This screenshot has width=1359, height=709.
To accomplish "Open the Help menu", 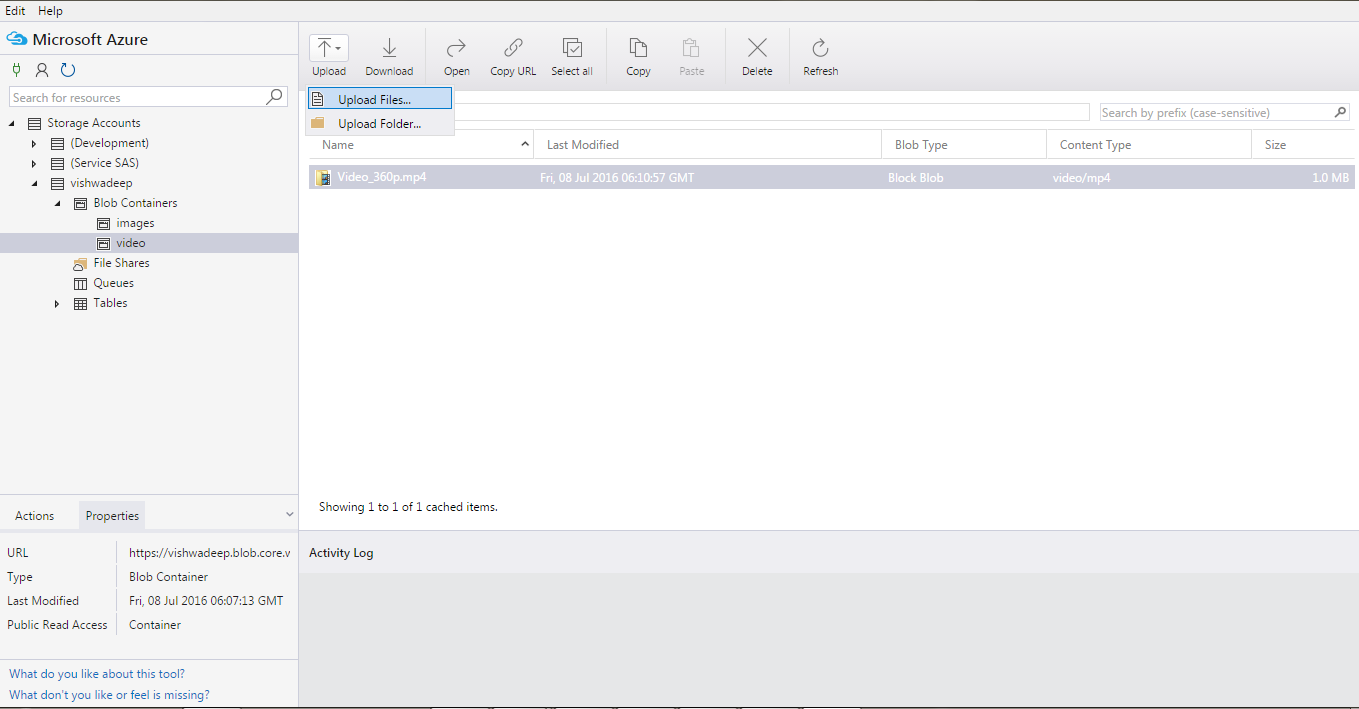I will click(x=50, y=10).
